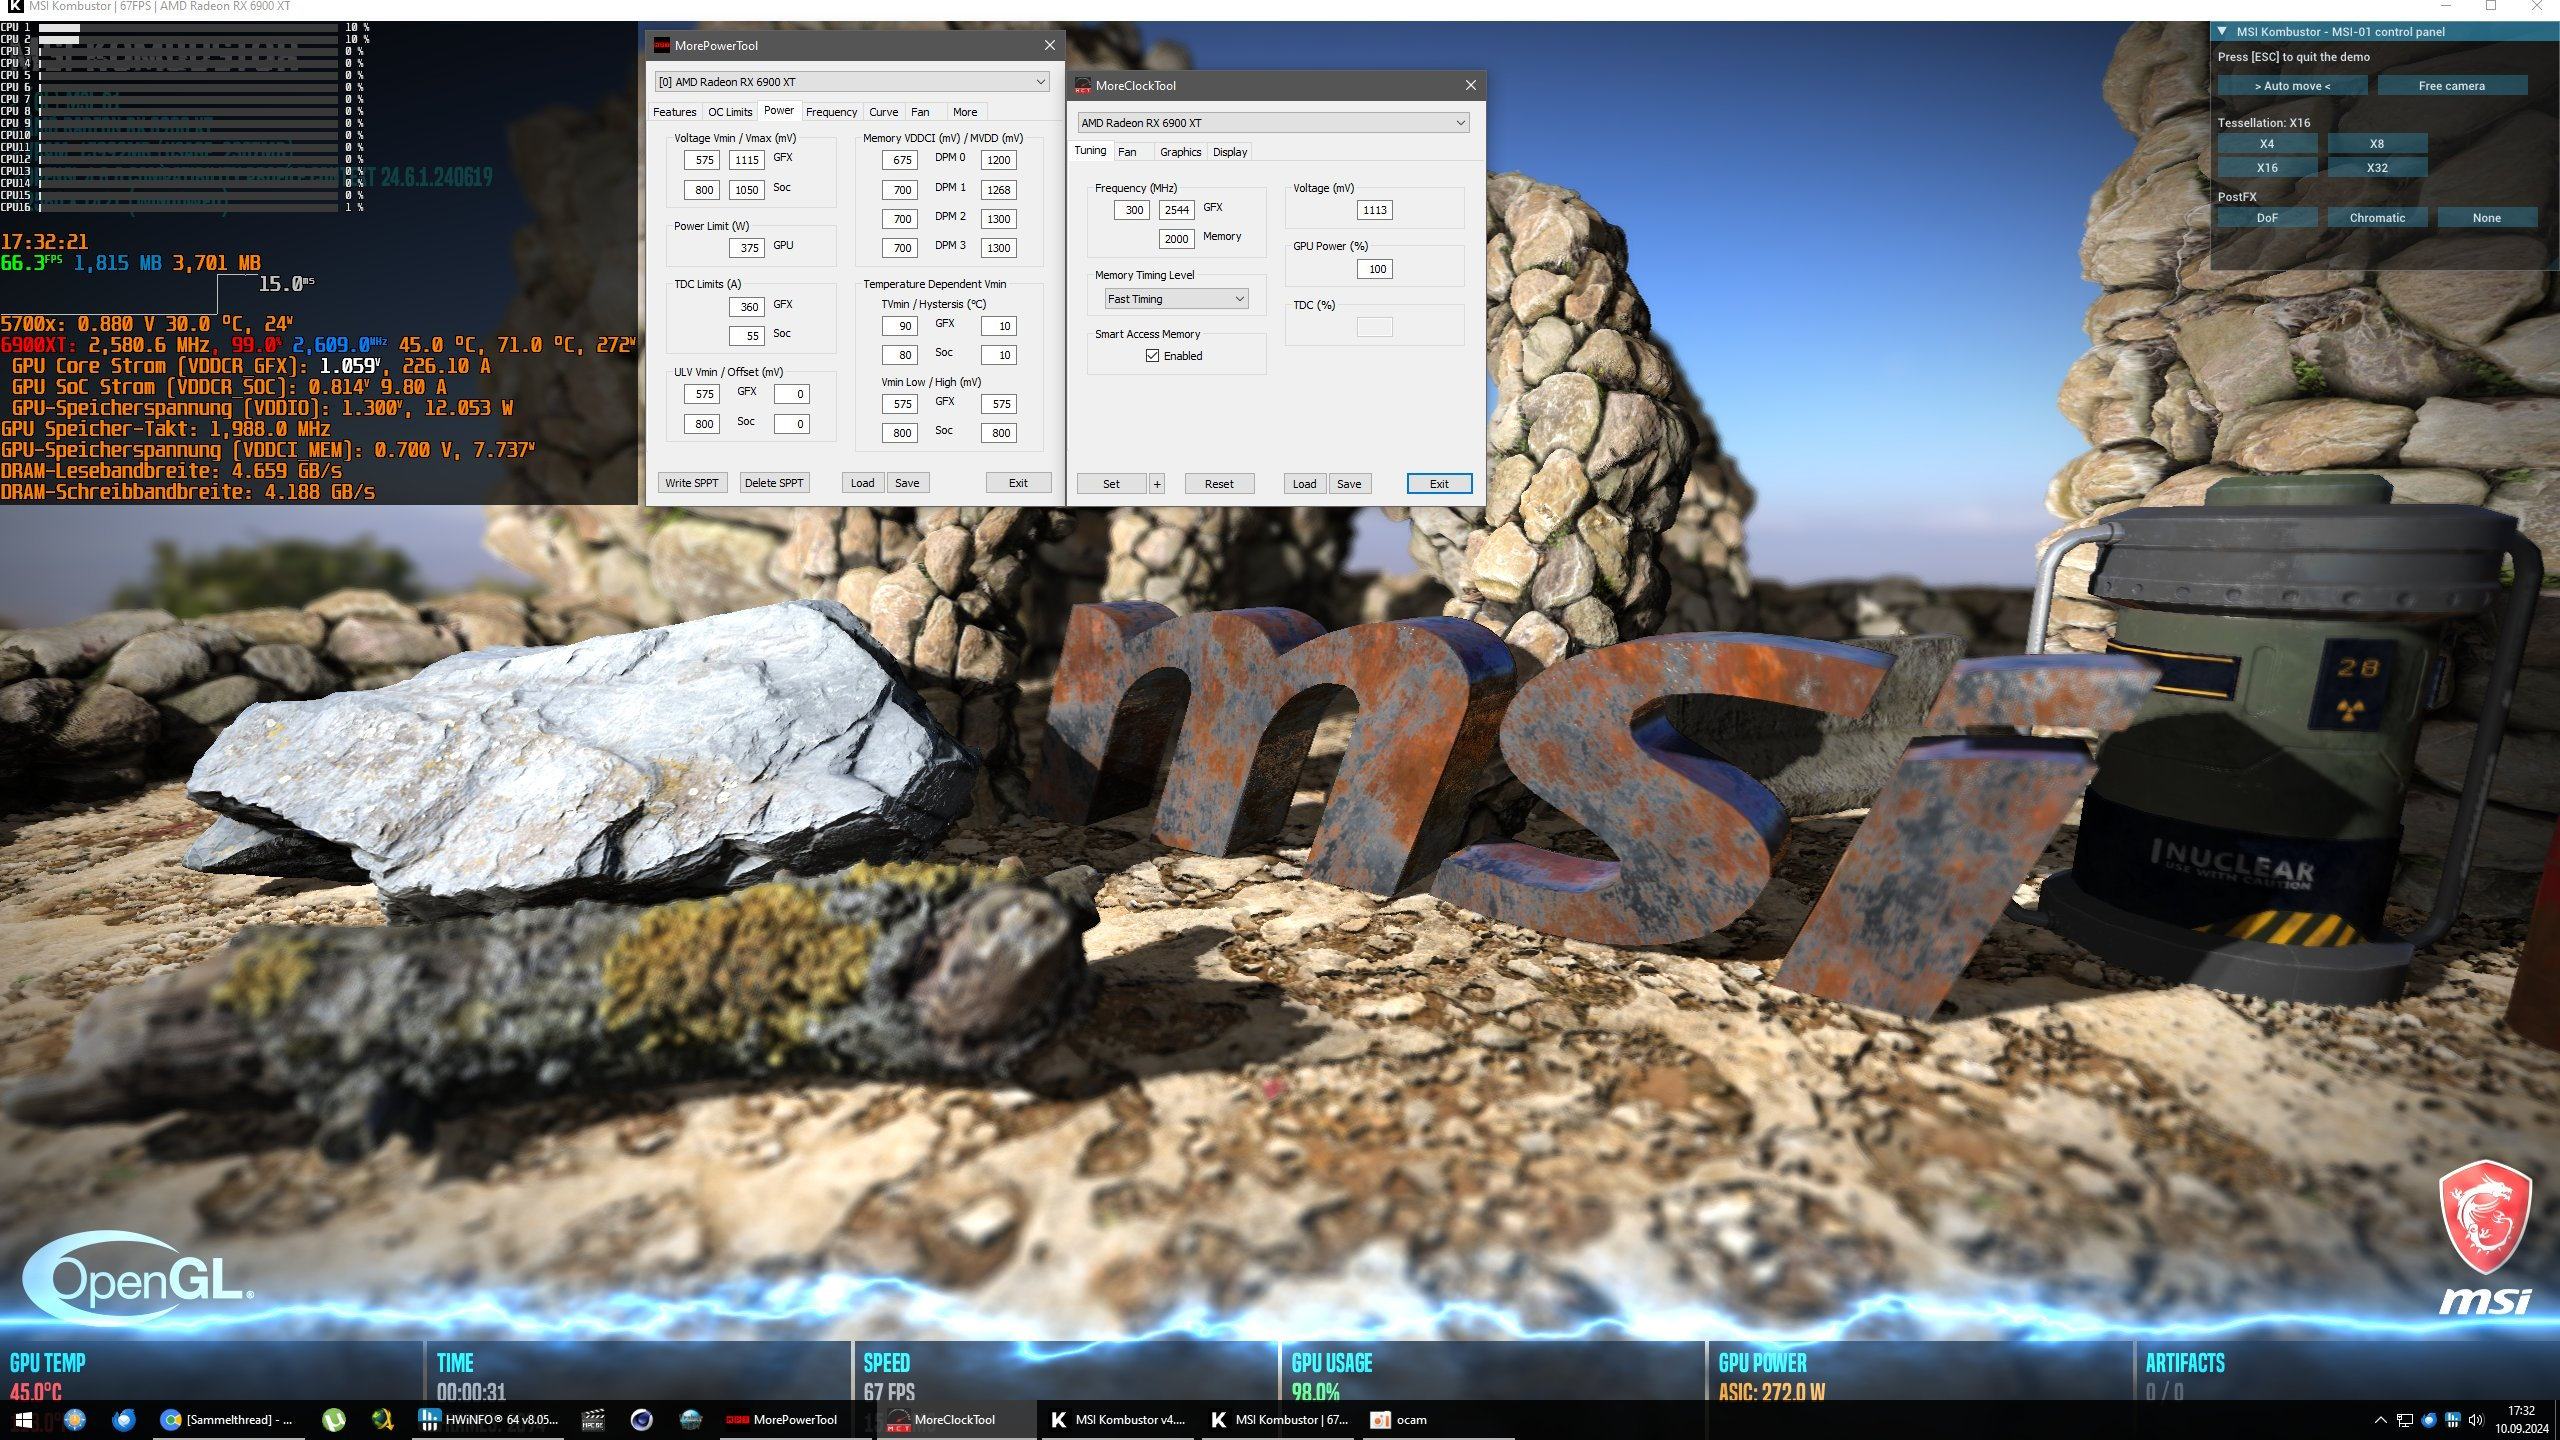Show hidden system tray icons

(2380, 1419)
